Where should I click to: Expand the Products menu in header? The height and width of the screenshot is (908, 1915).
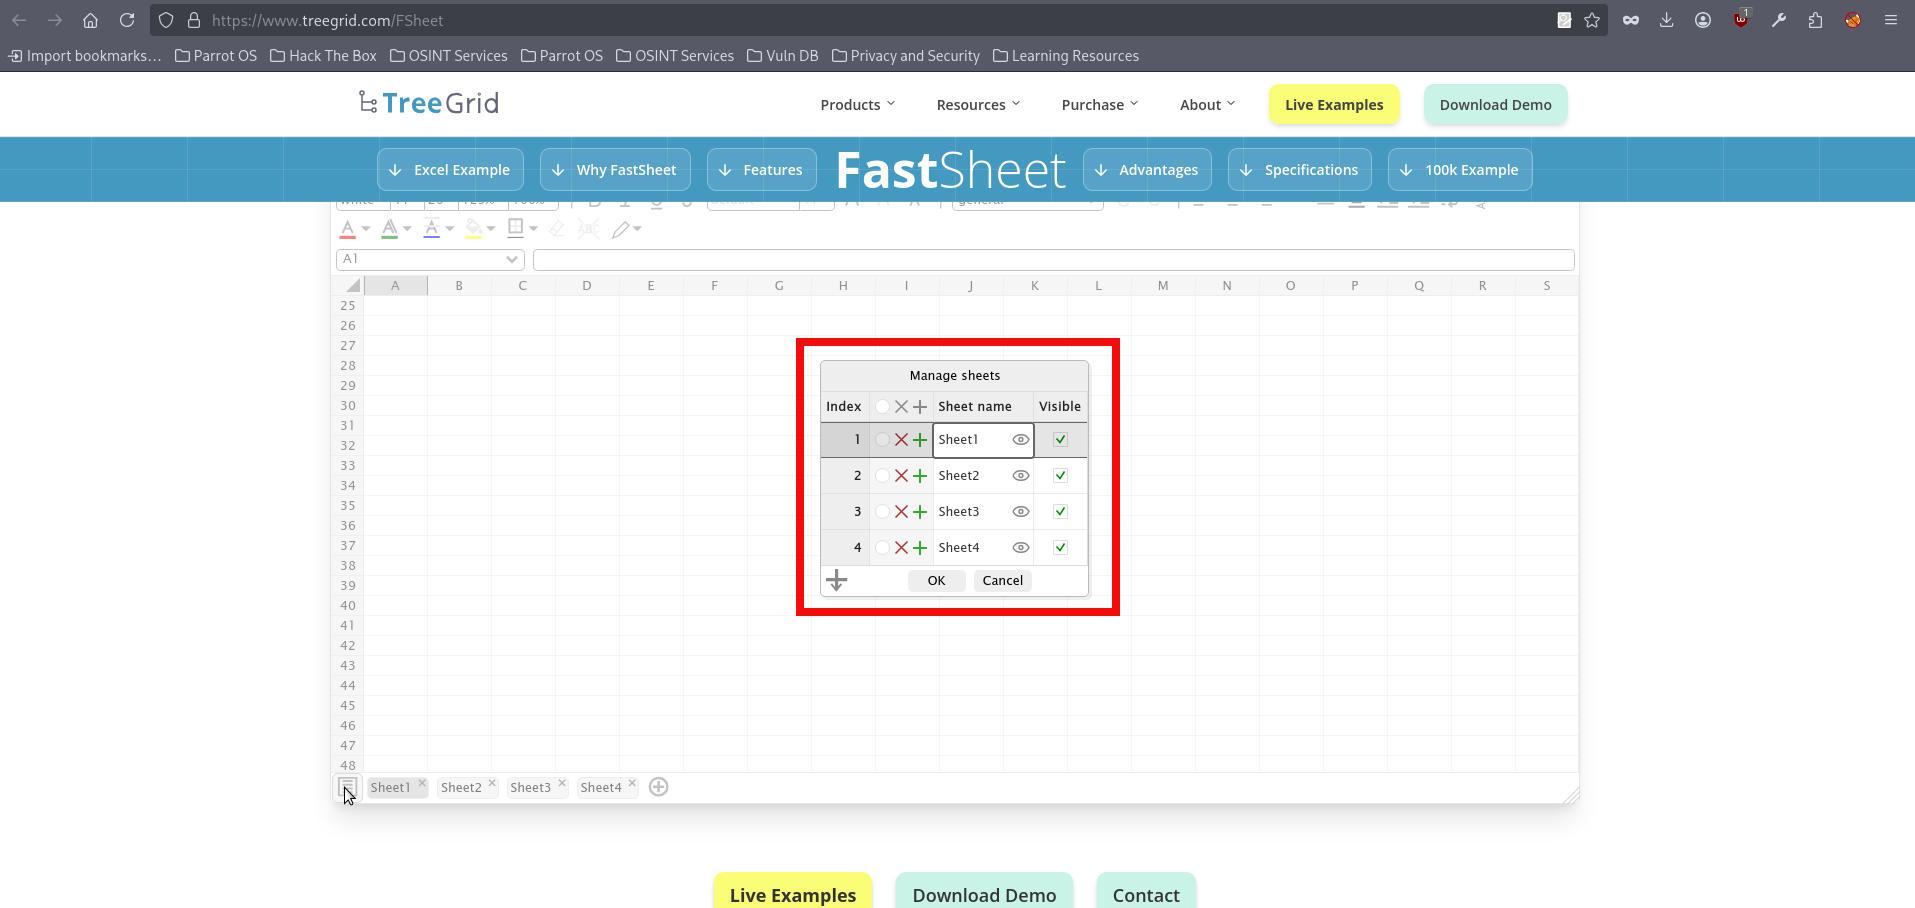pos(857,105)
